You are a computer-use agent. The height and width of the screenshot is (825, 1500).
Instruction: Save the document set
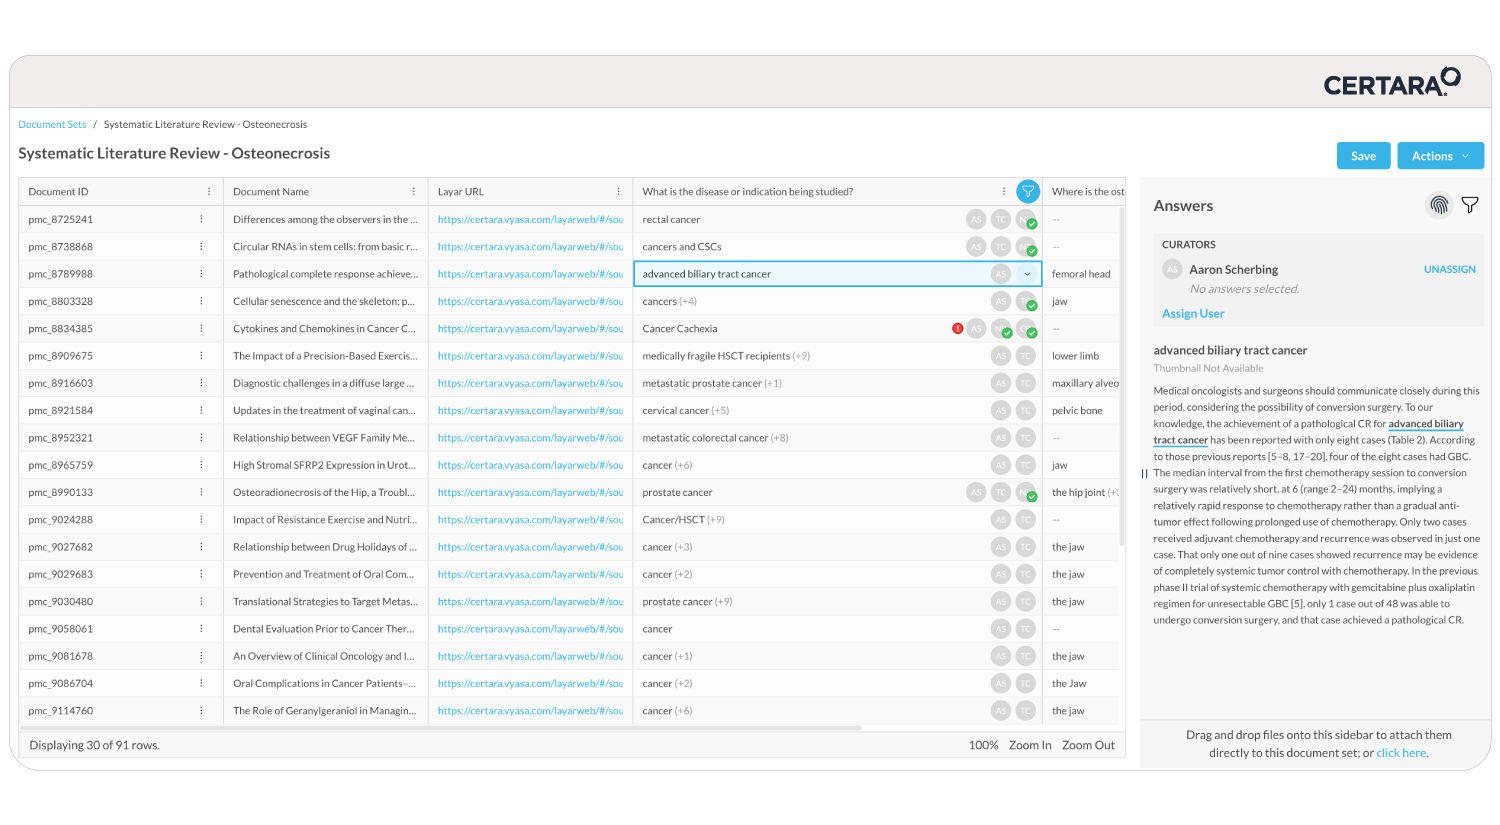pos(1363,156)
